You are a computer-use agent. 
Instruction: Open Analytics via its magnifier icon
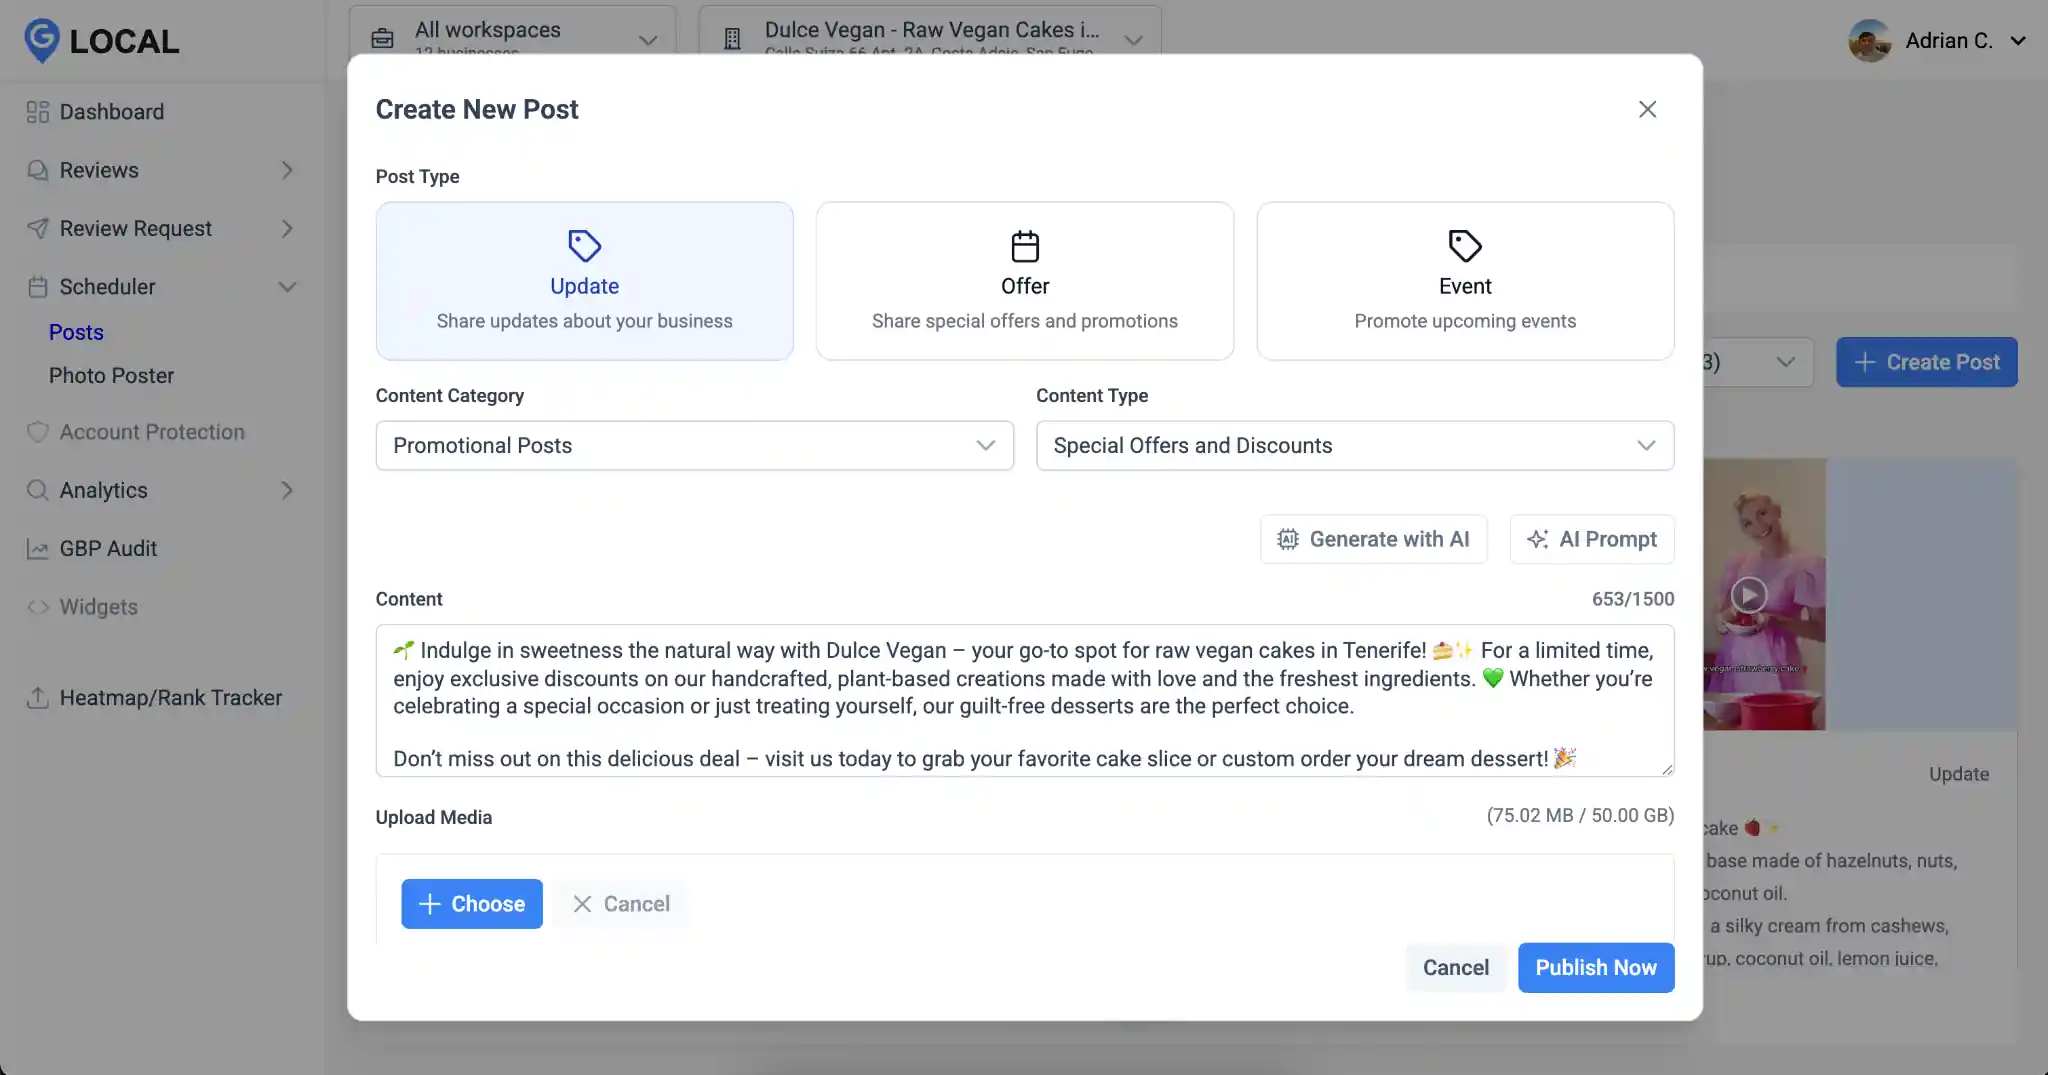click(38, 490)
